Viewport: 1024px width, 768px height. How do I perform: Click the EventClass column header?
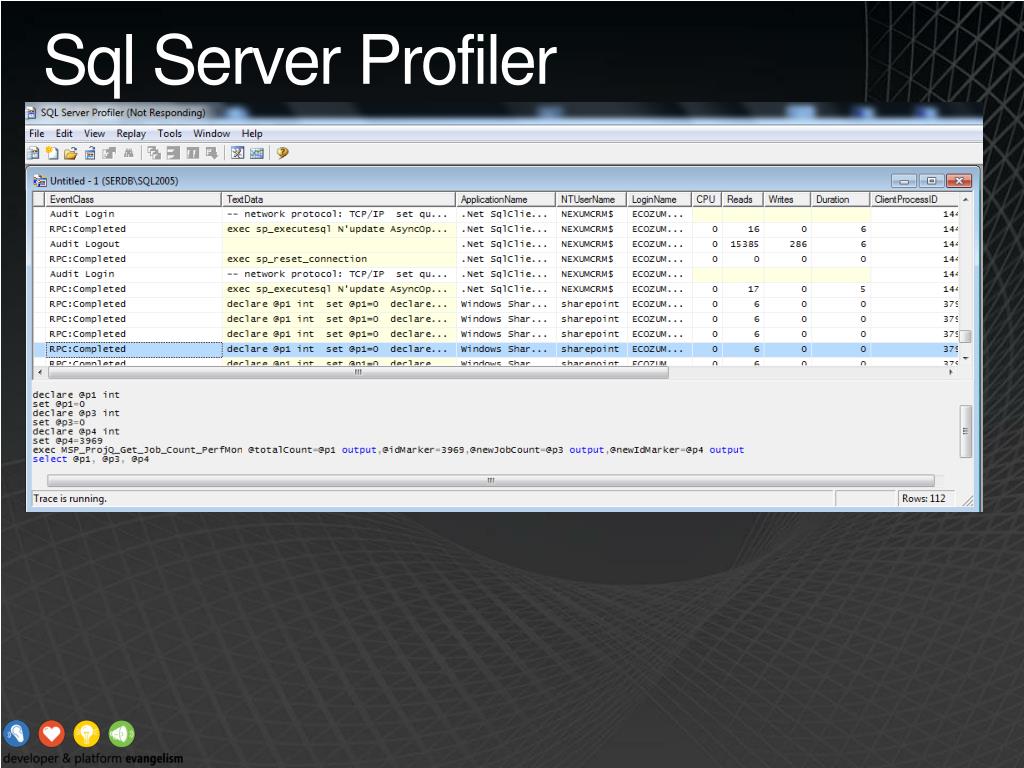click(x=133, y=199)
